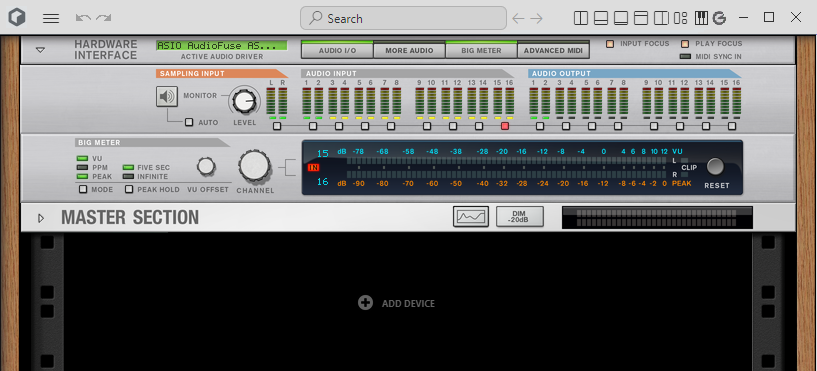
Task: Click the red audio input 15-16 meter button
Action: click(x=504, y=126)
